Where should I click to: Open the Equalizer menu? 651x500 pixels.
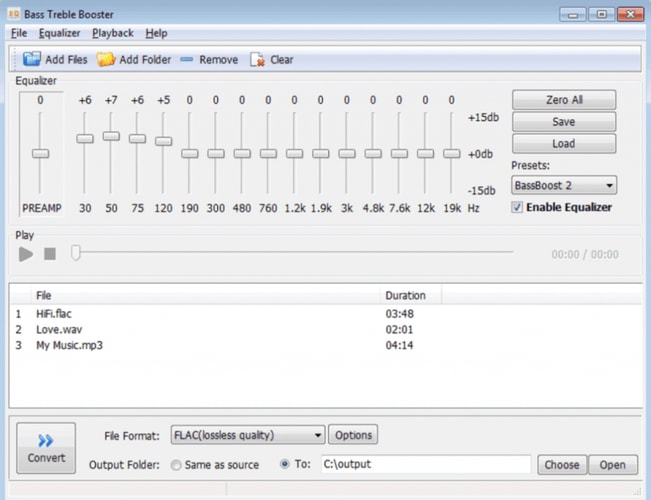(x=59, y=33)
